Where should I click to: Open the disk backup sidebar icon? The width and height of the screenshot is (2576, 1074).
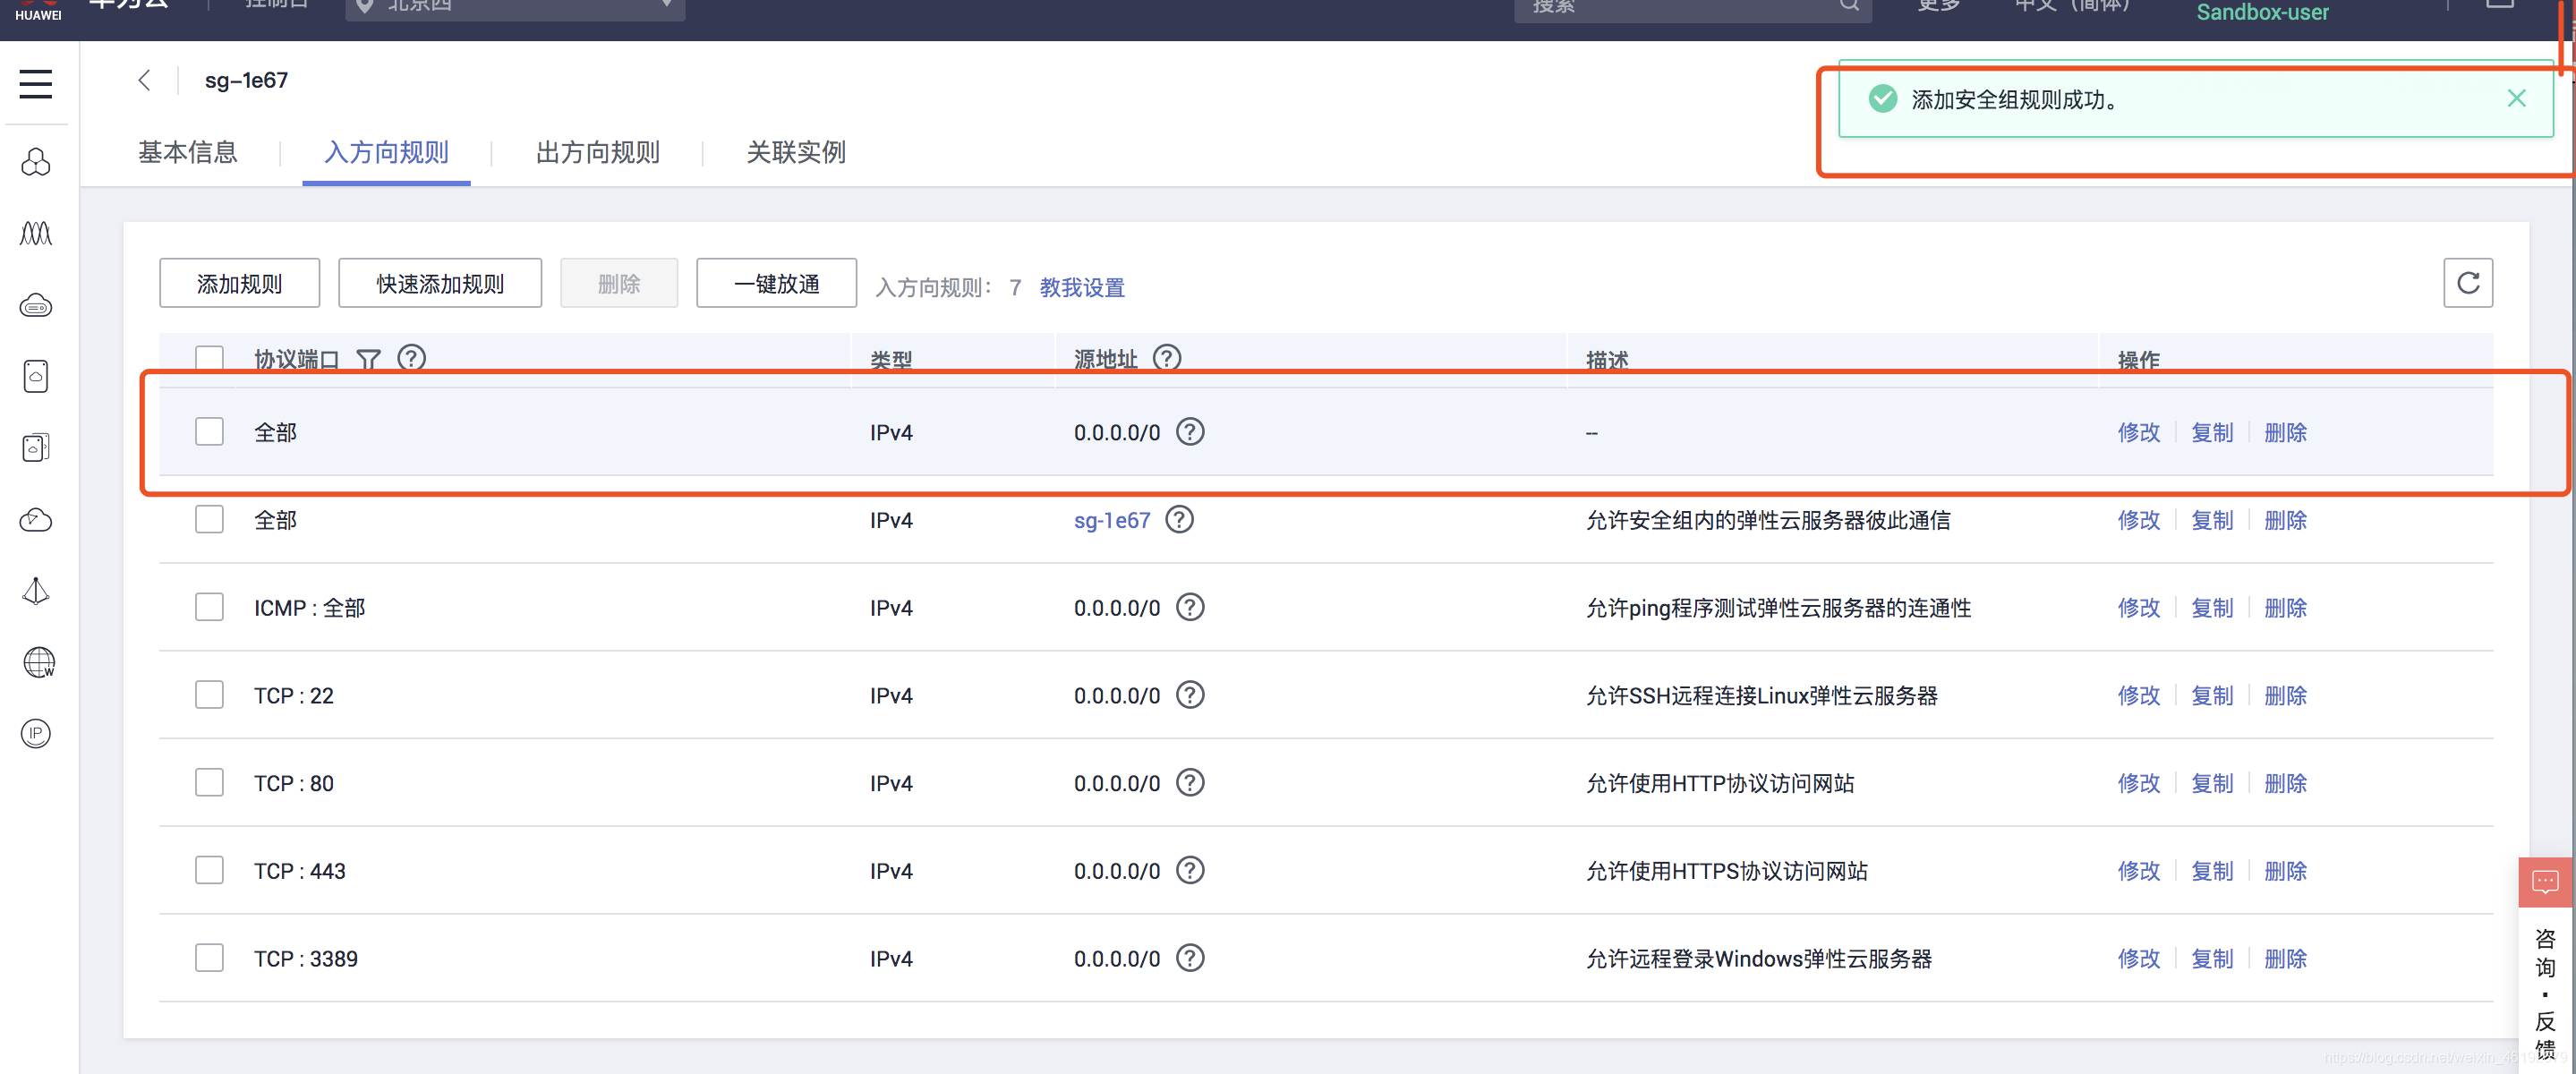36,447
